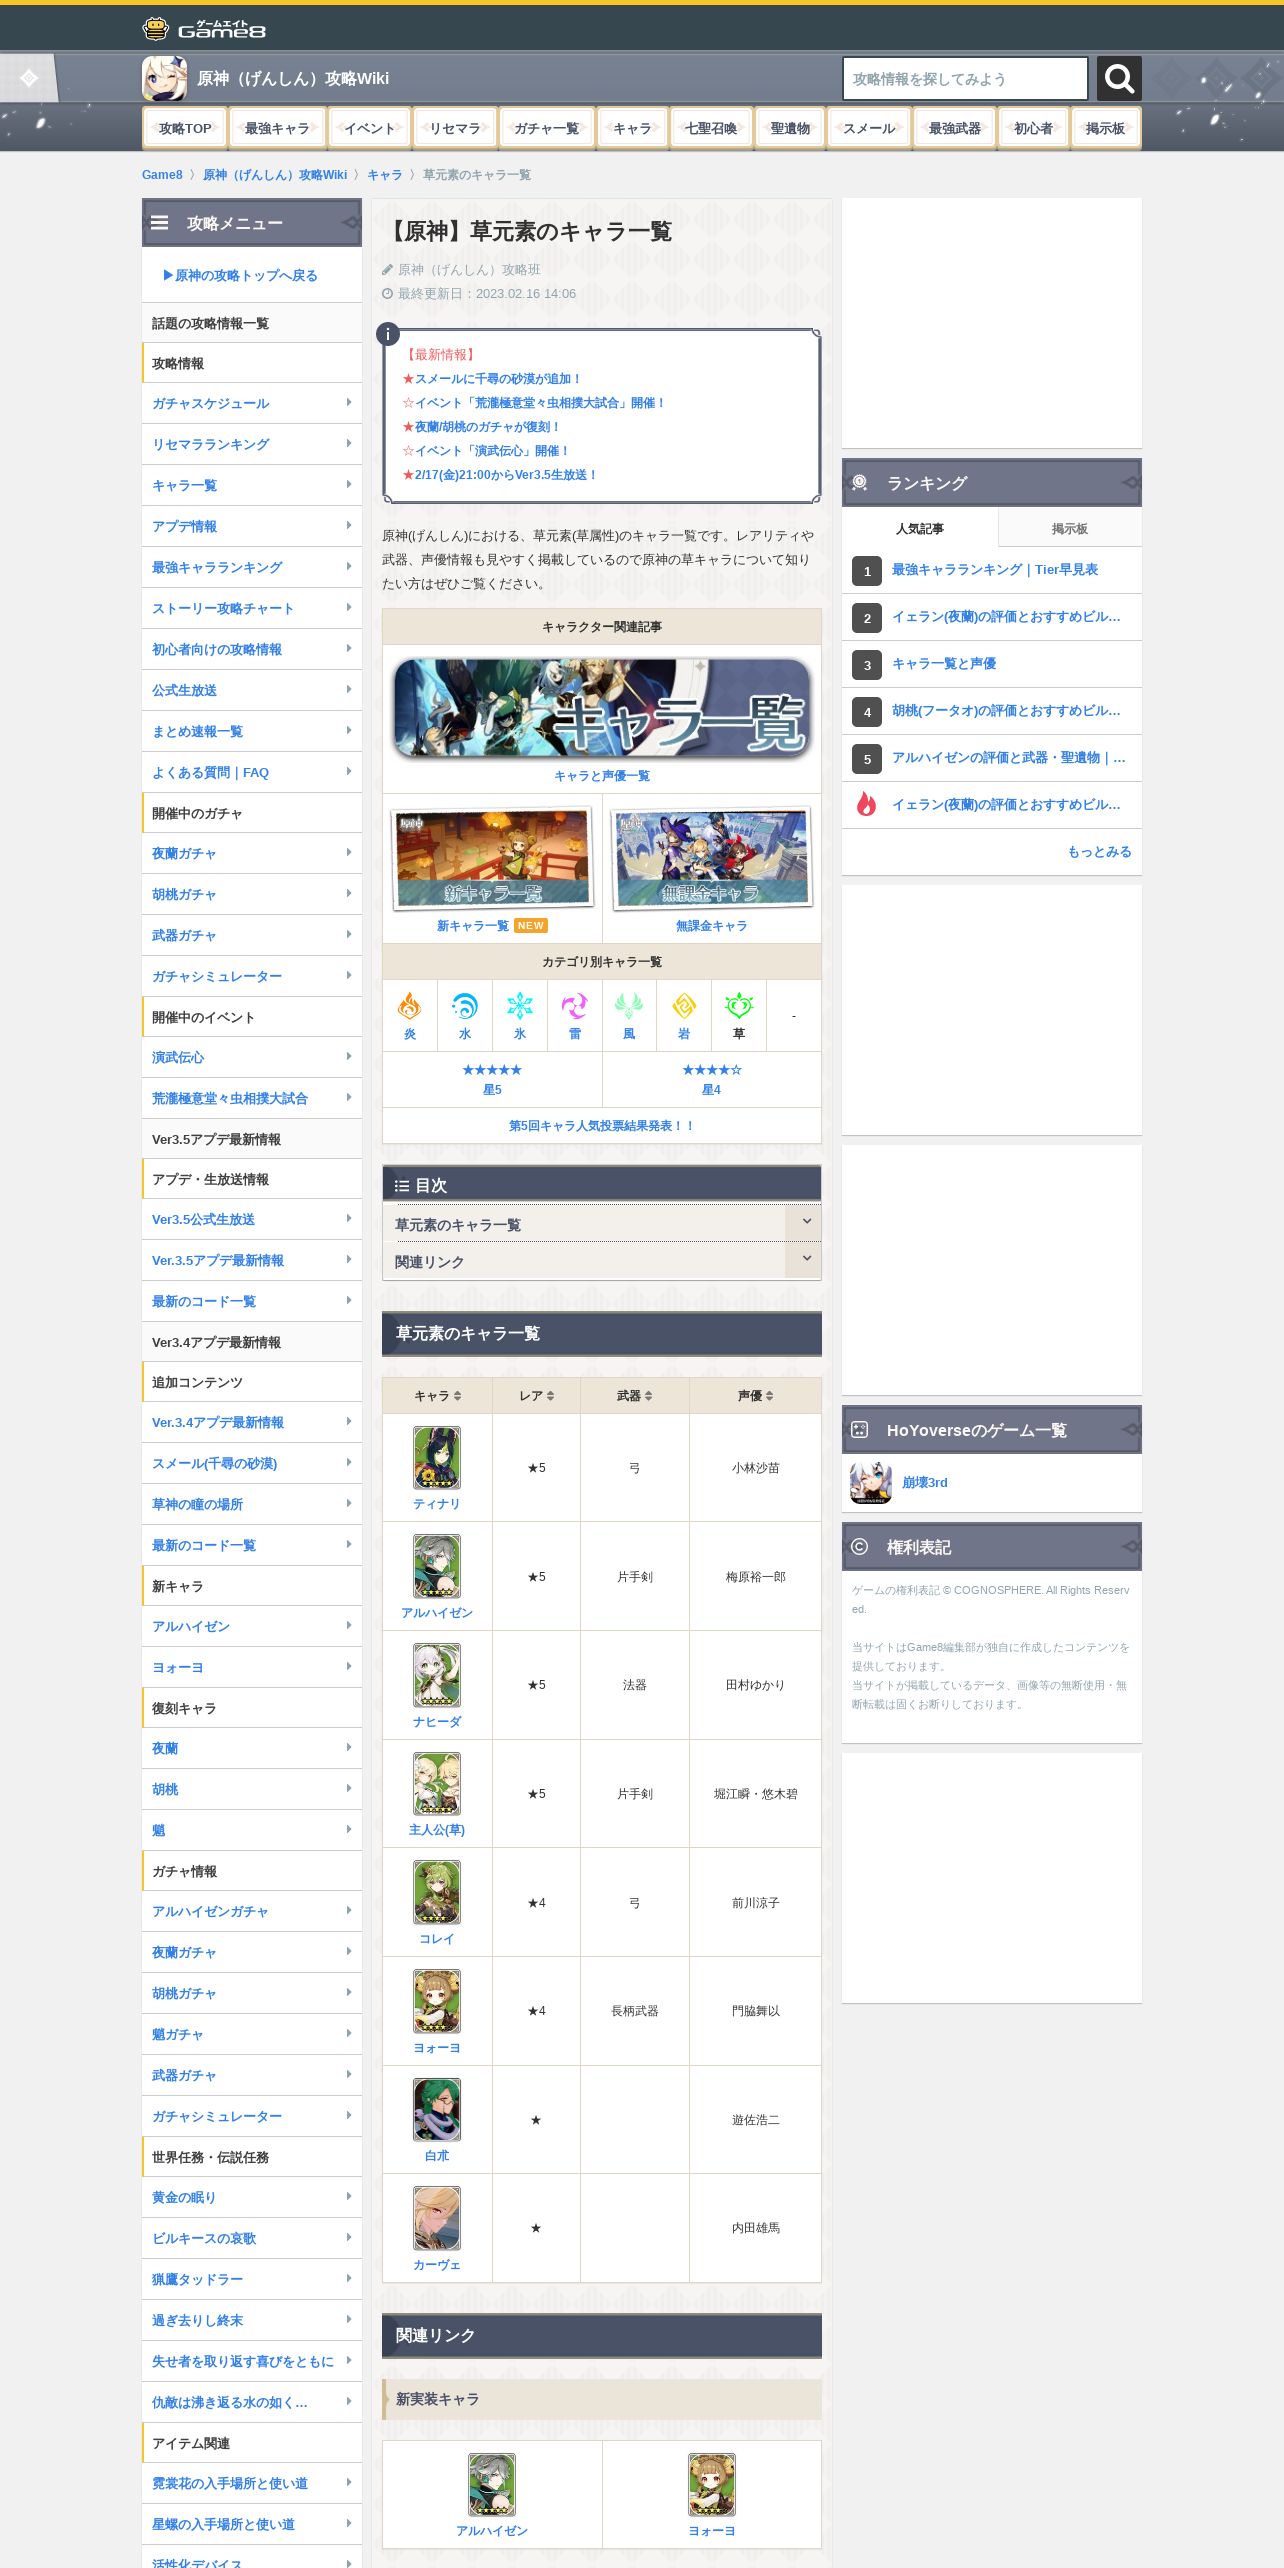Image resolution: width=1284 pixels, height=2568 pixels.
Task: Click カーヴェ character portrait
Action: click(x=437, y=2218)
